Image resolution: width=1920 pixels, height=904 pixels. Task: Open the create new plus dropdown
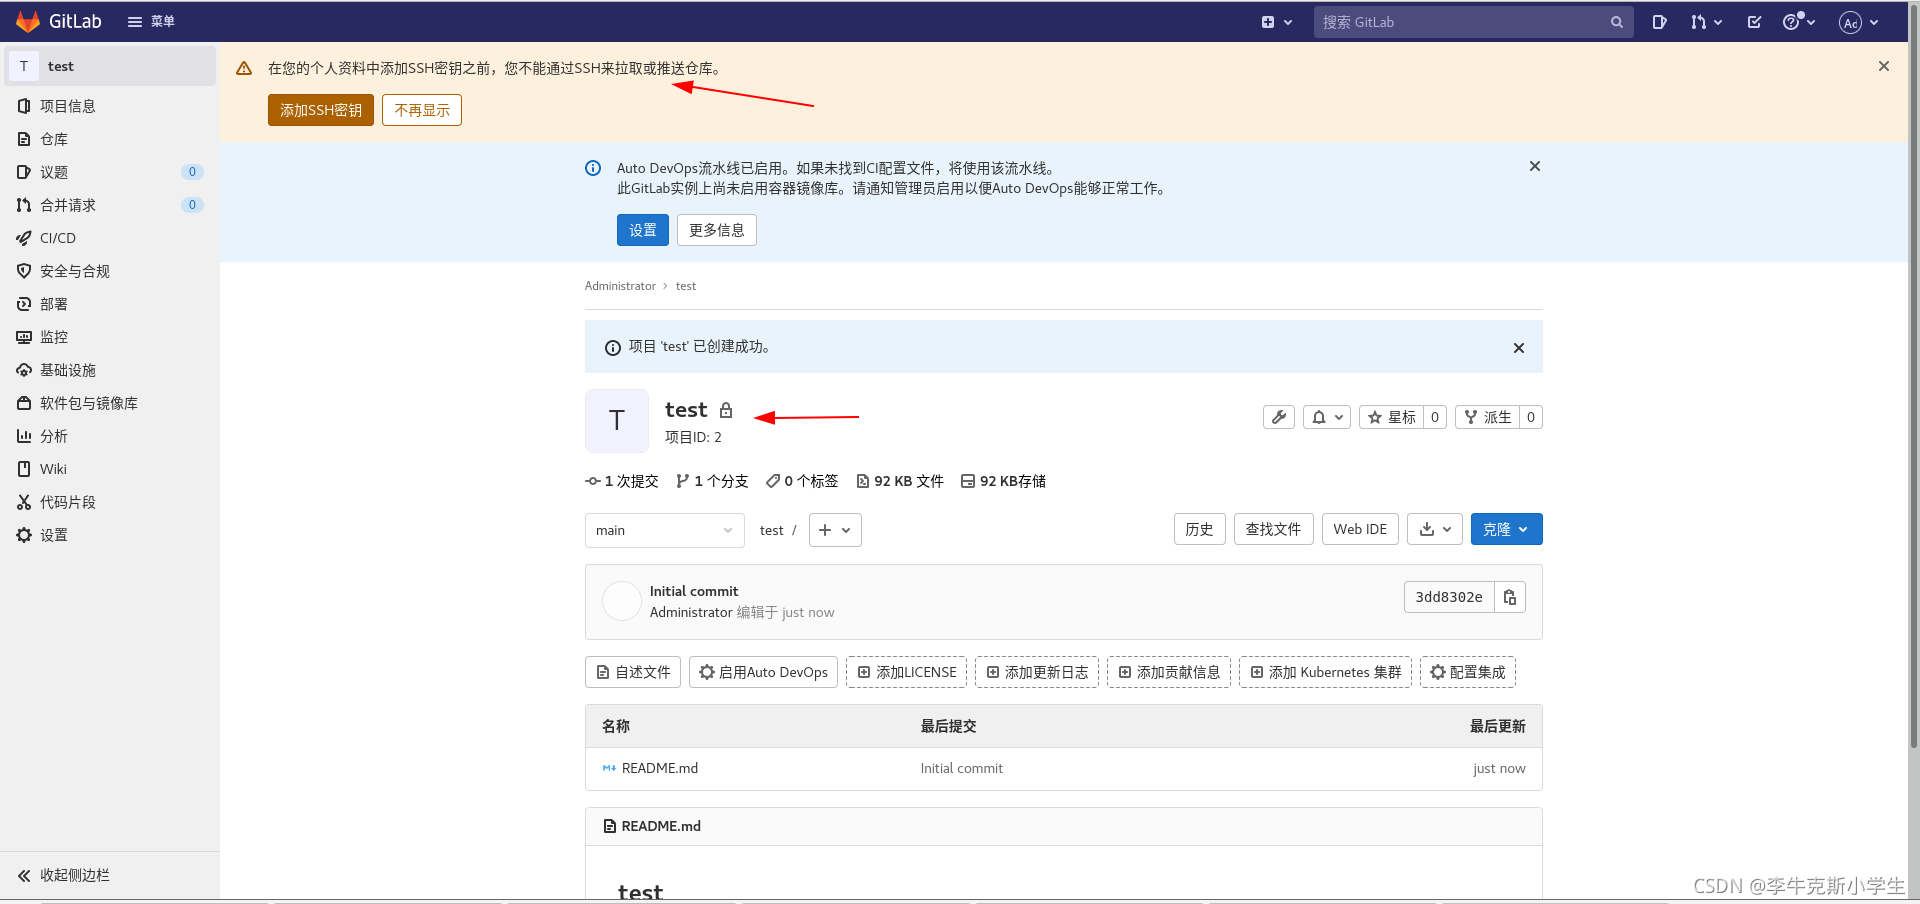(1277, 22)
